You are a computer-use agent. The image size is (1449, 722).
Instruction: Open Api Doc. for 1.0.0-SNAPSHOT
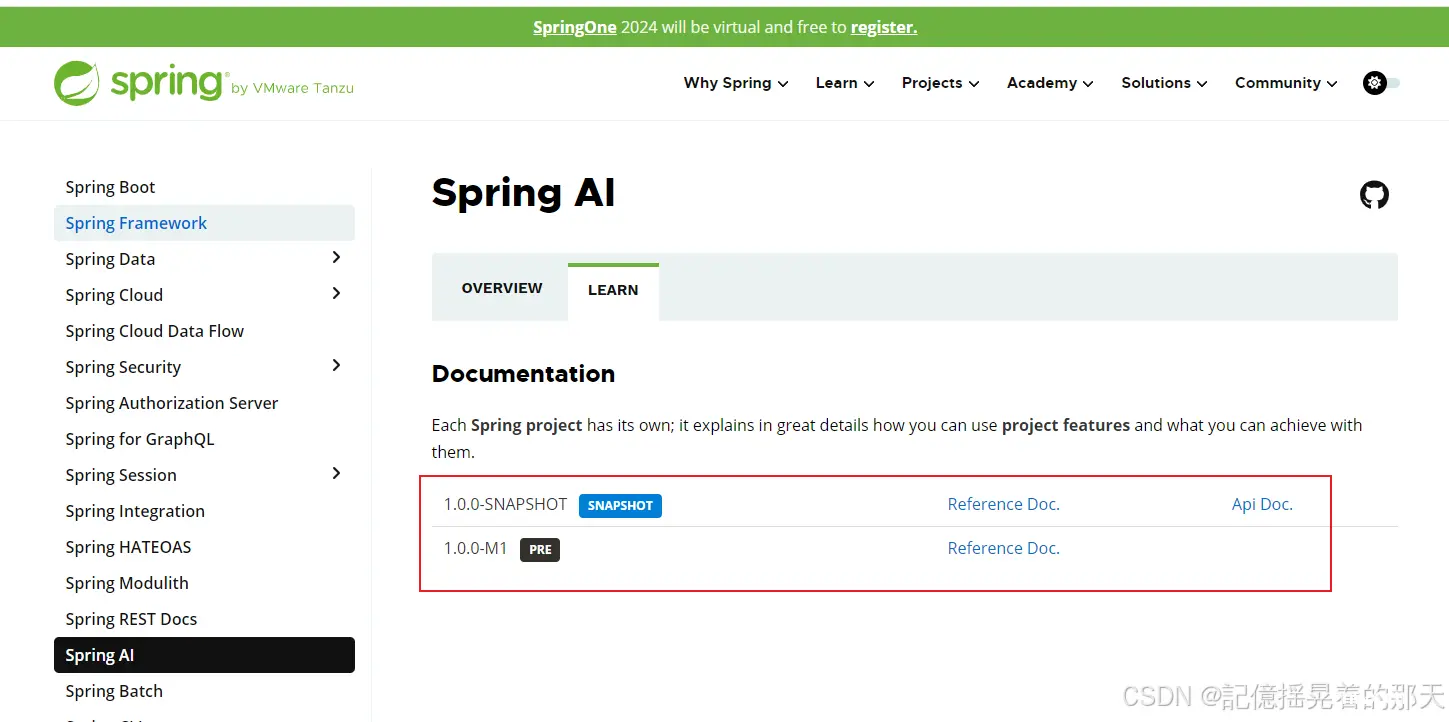1262,504
